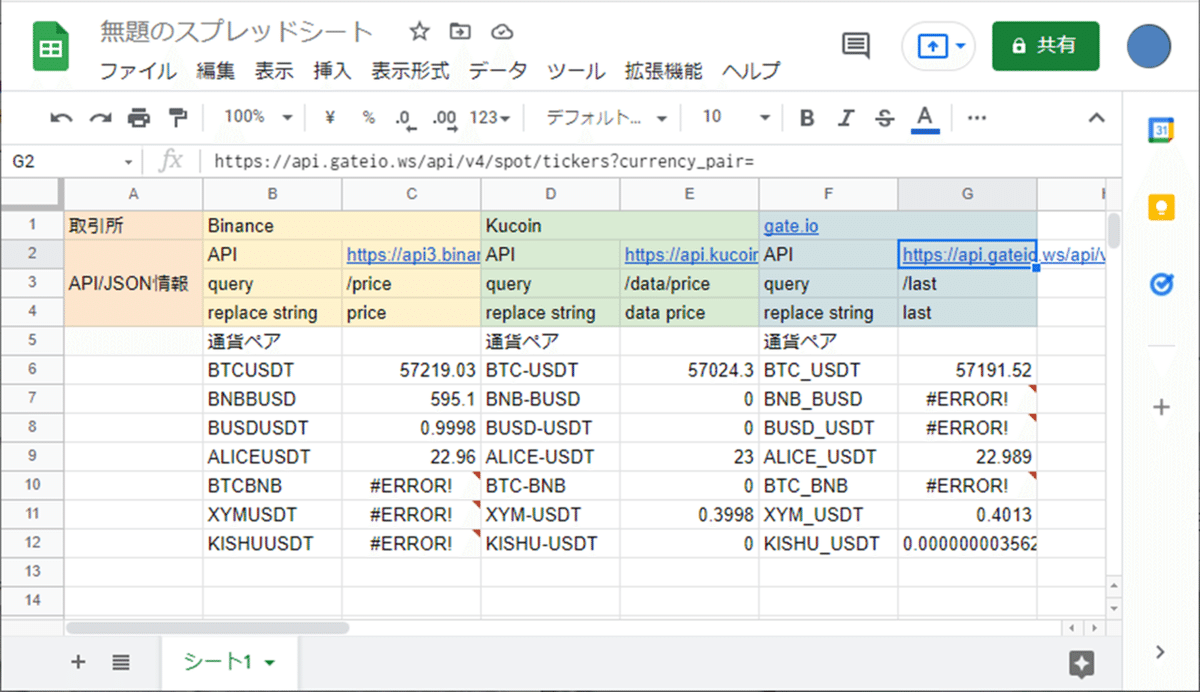Toggle italic formatting
The height and width of the screenshot is (692, 1200).
(x=846, y=118)
